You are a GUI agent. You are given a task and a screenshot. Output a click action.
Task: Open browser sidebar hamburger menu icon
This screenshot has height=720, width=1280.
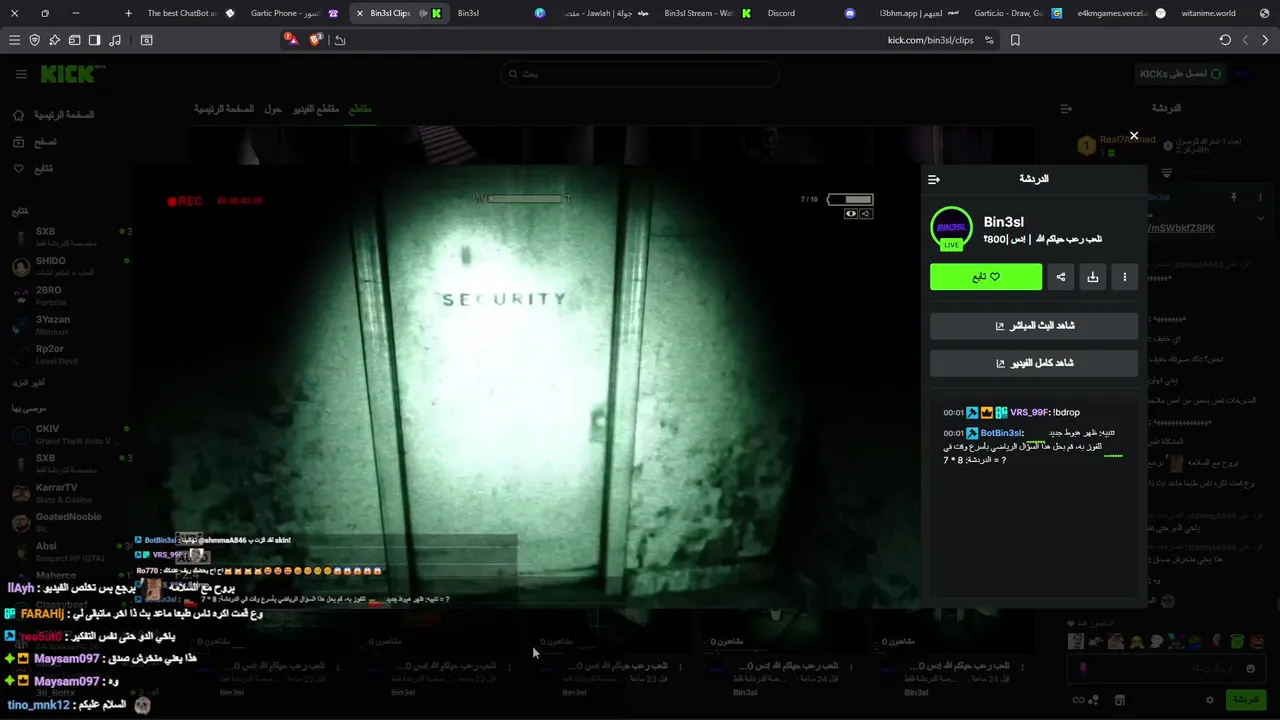(14, 40)
